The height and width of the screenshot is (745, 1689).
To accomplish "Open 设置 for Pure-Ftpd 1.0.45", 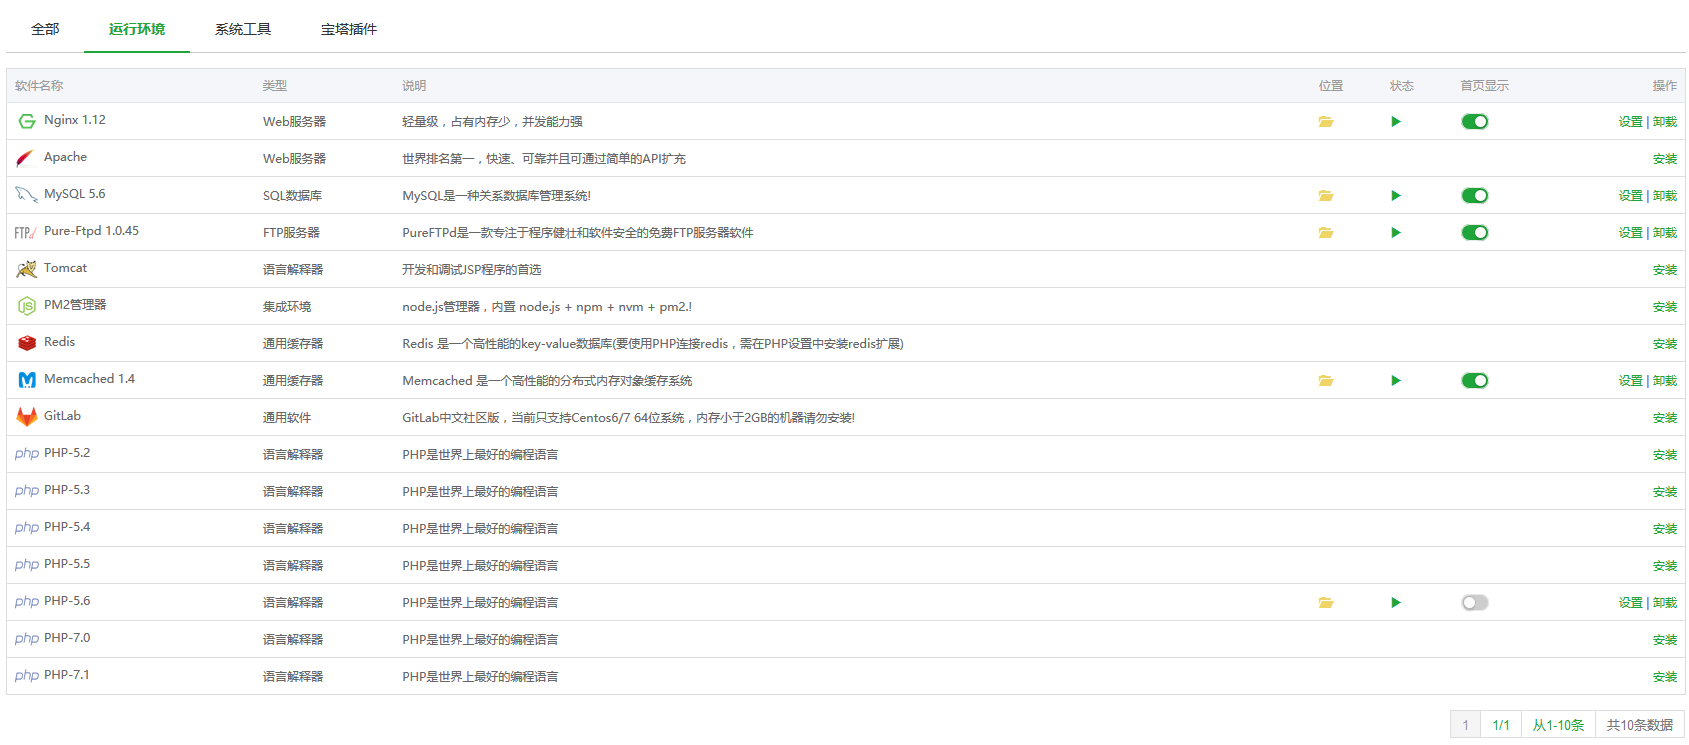I will (x=1631, y=233).
